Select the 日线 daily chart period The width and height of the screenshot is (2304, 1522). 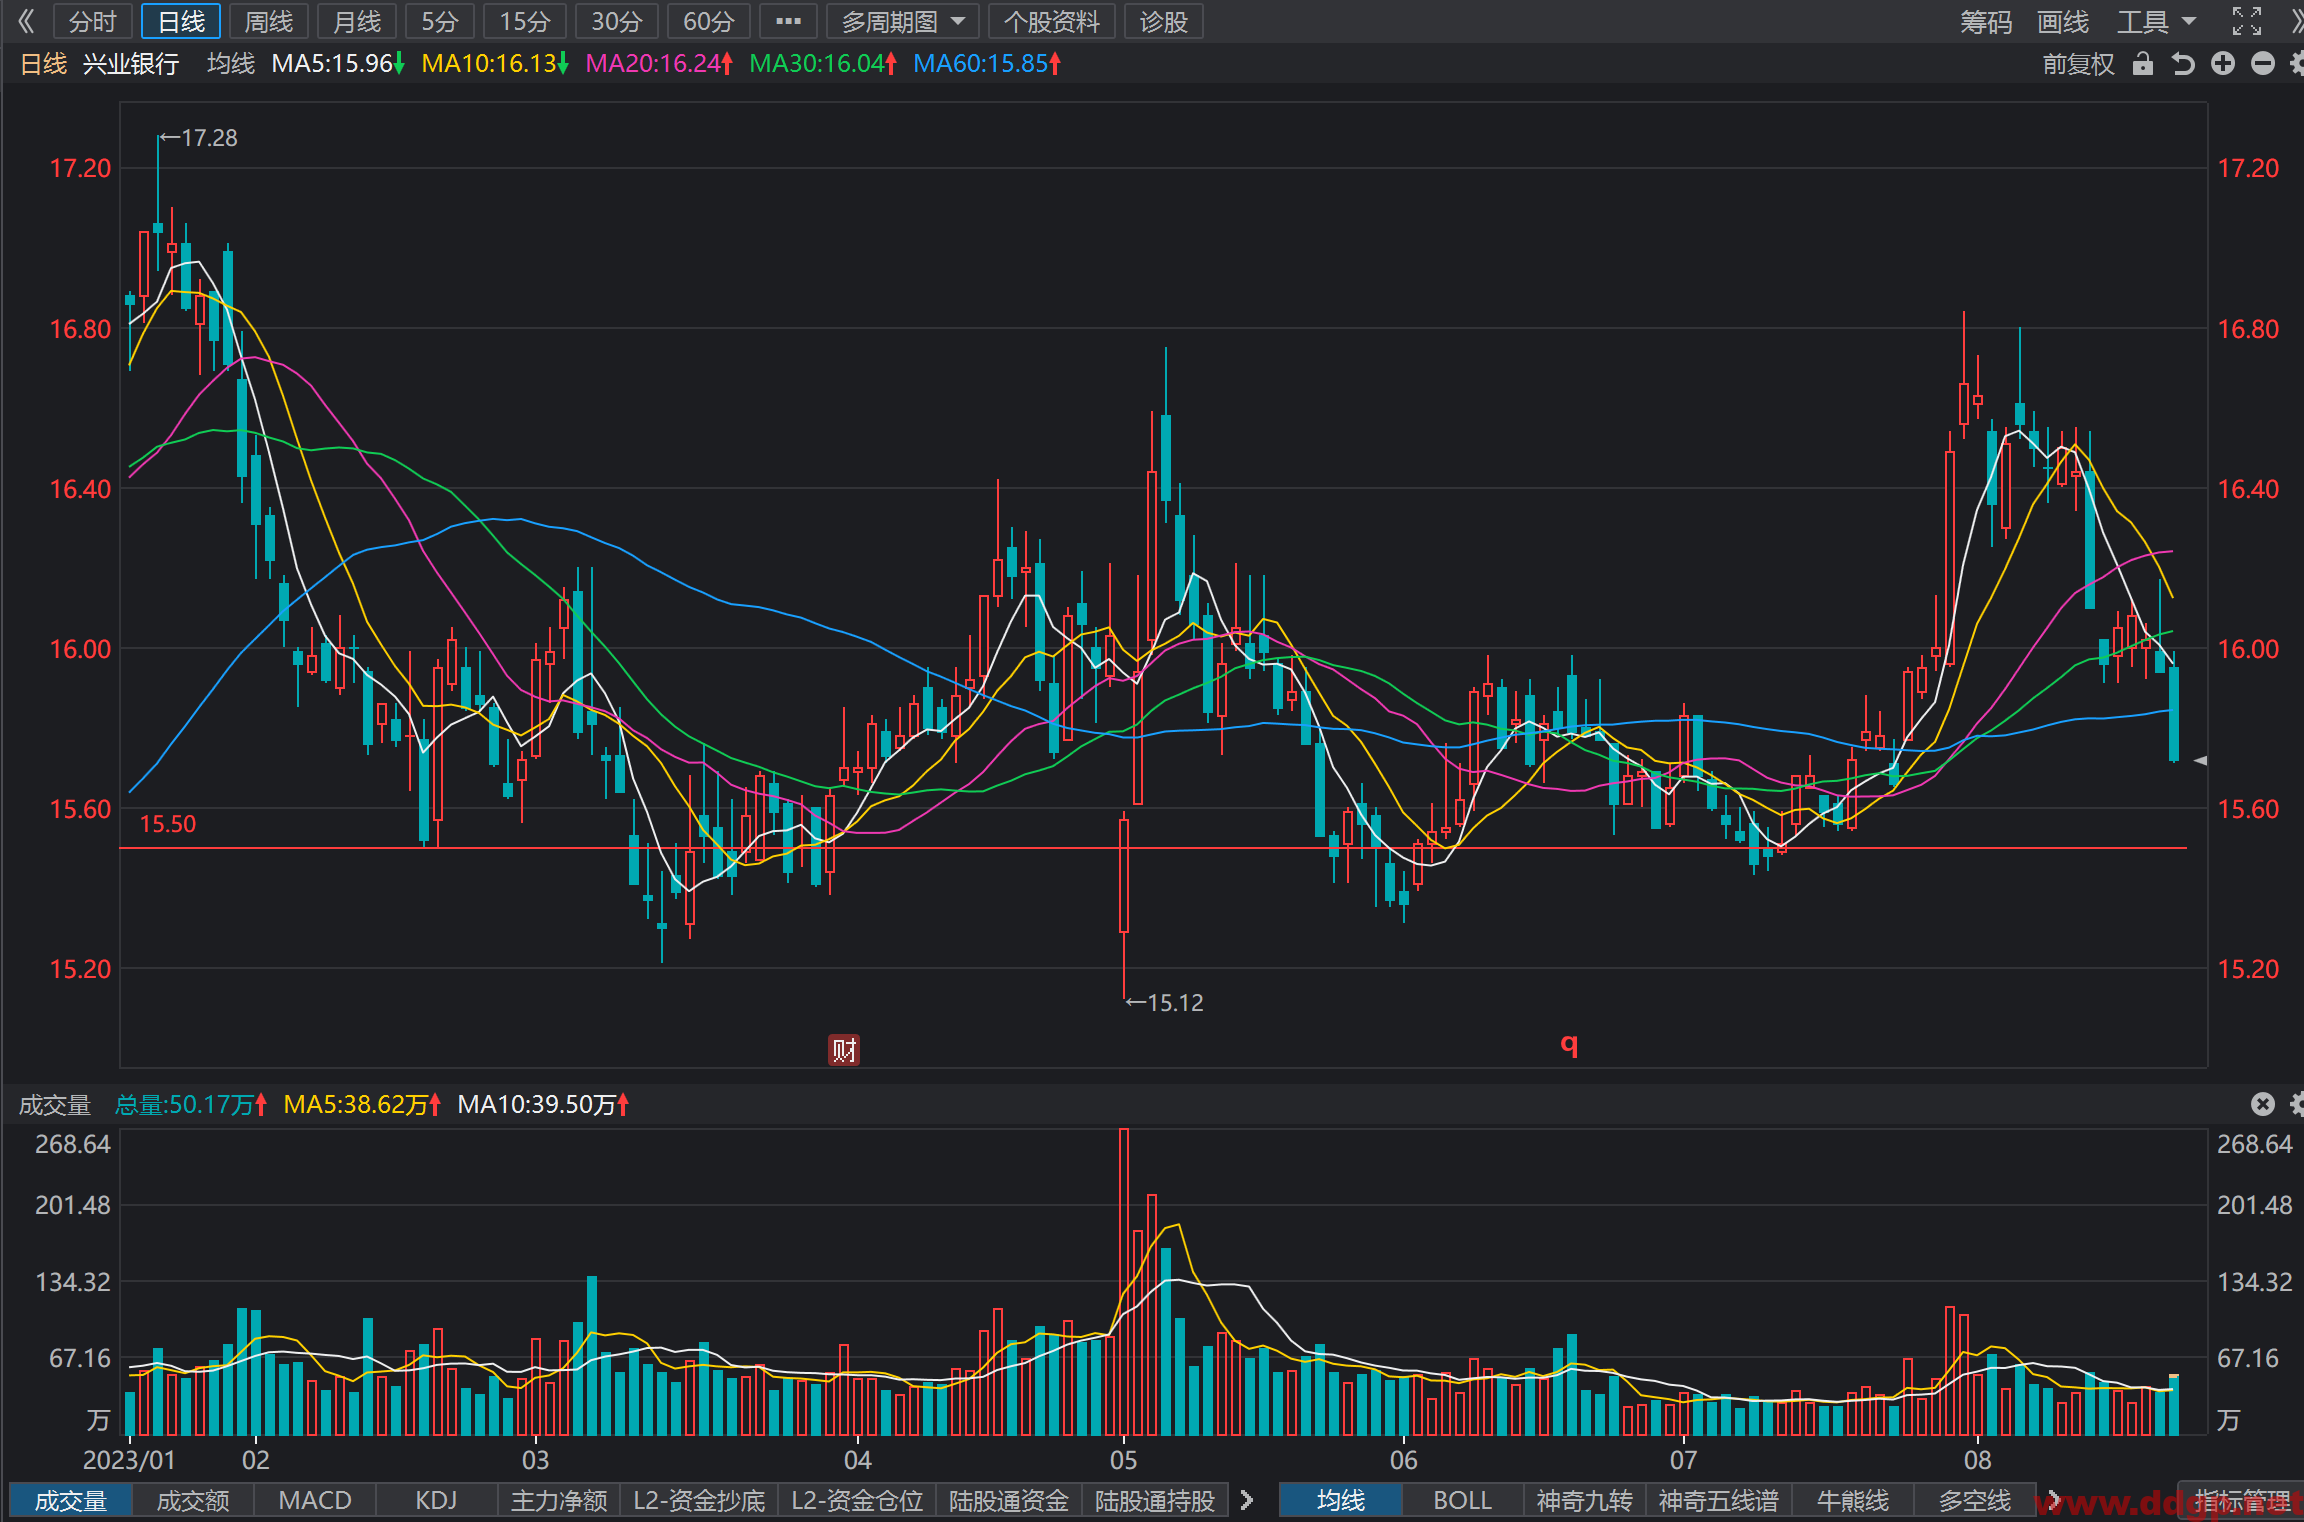181,21
